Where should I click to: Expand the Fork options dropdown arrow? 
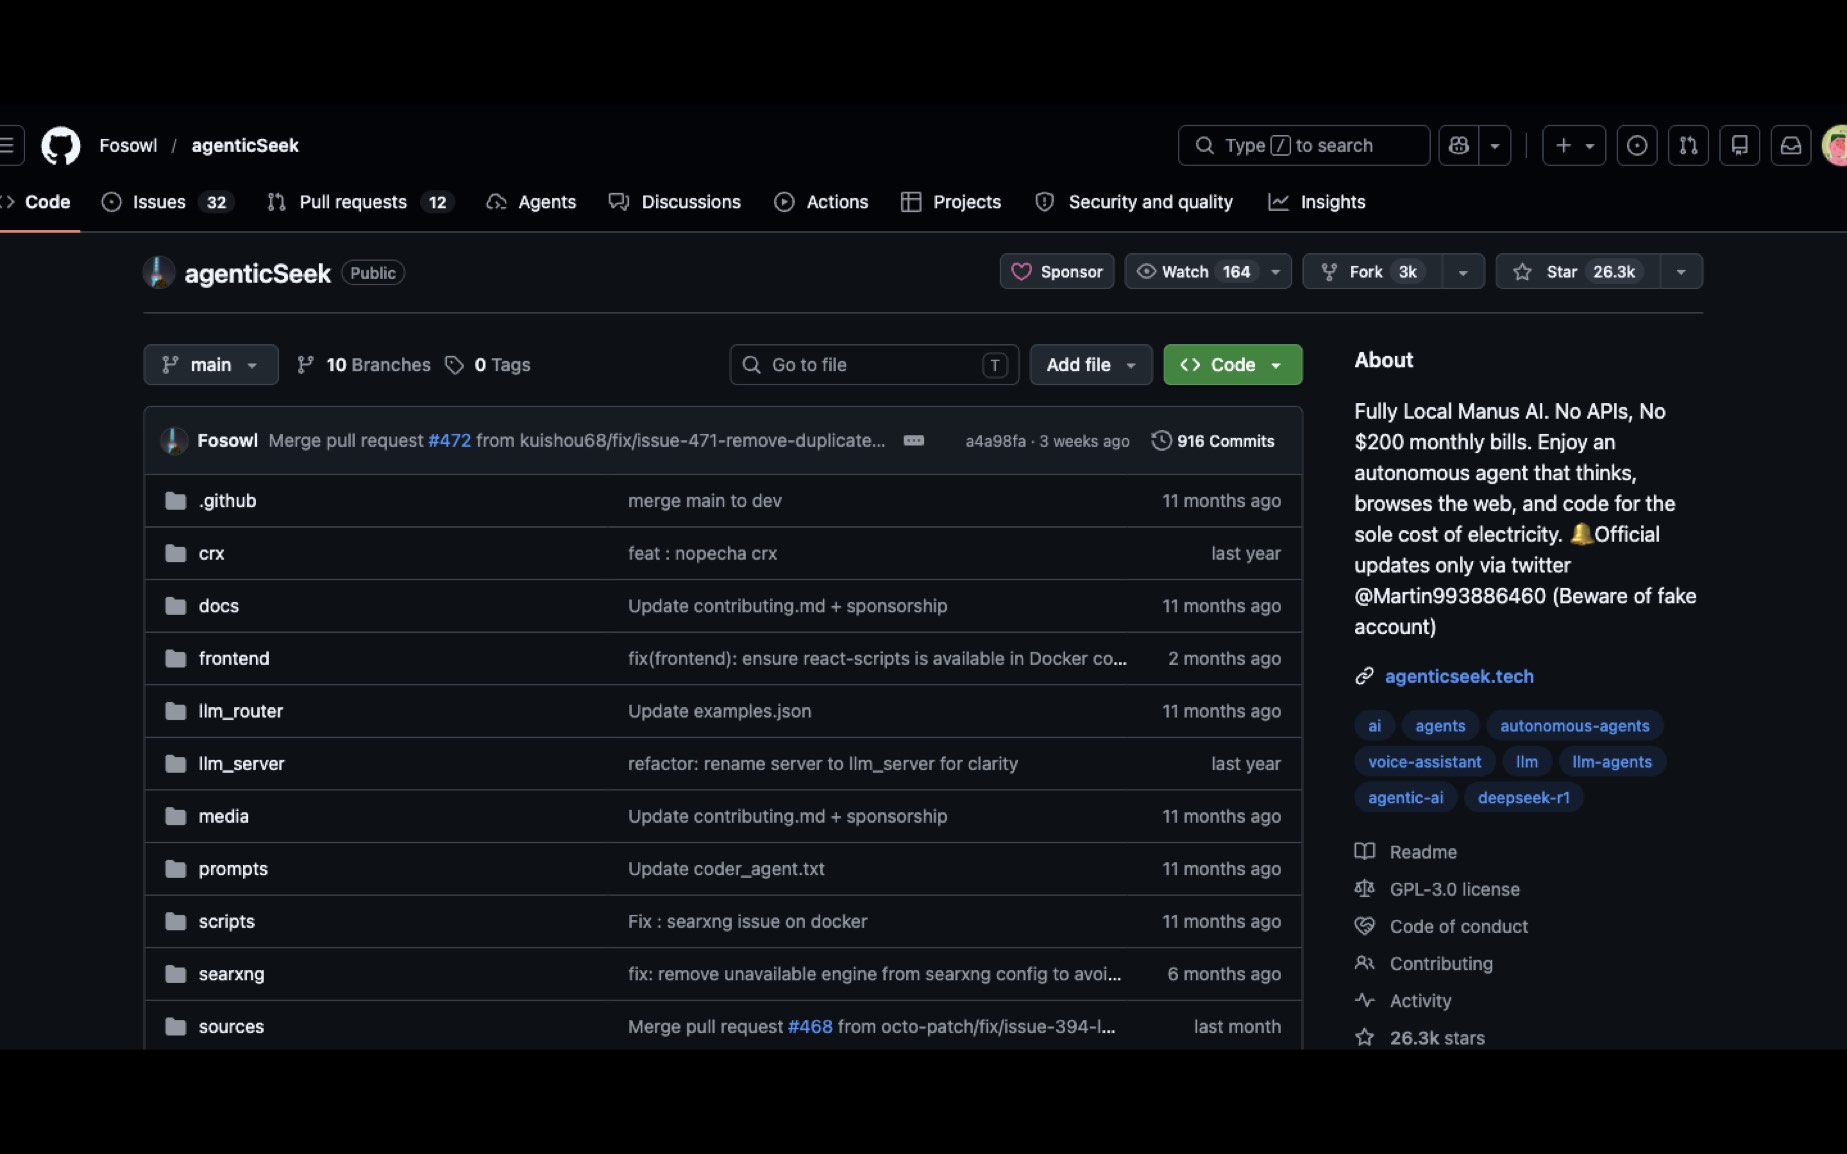click(1463, 272)
